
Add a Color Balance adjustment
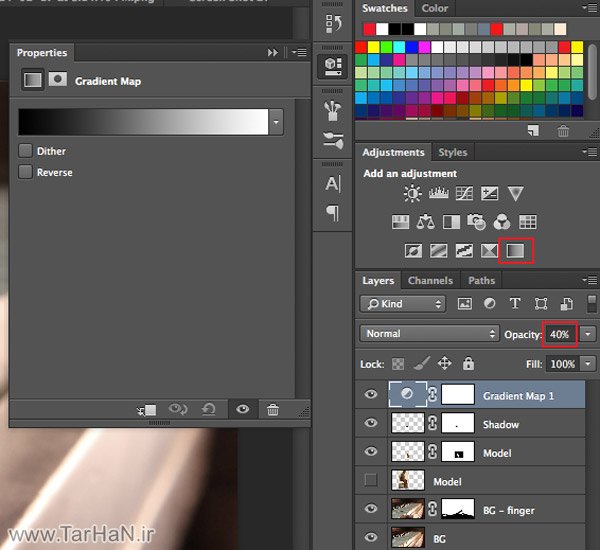click(x=425, y=222)
